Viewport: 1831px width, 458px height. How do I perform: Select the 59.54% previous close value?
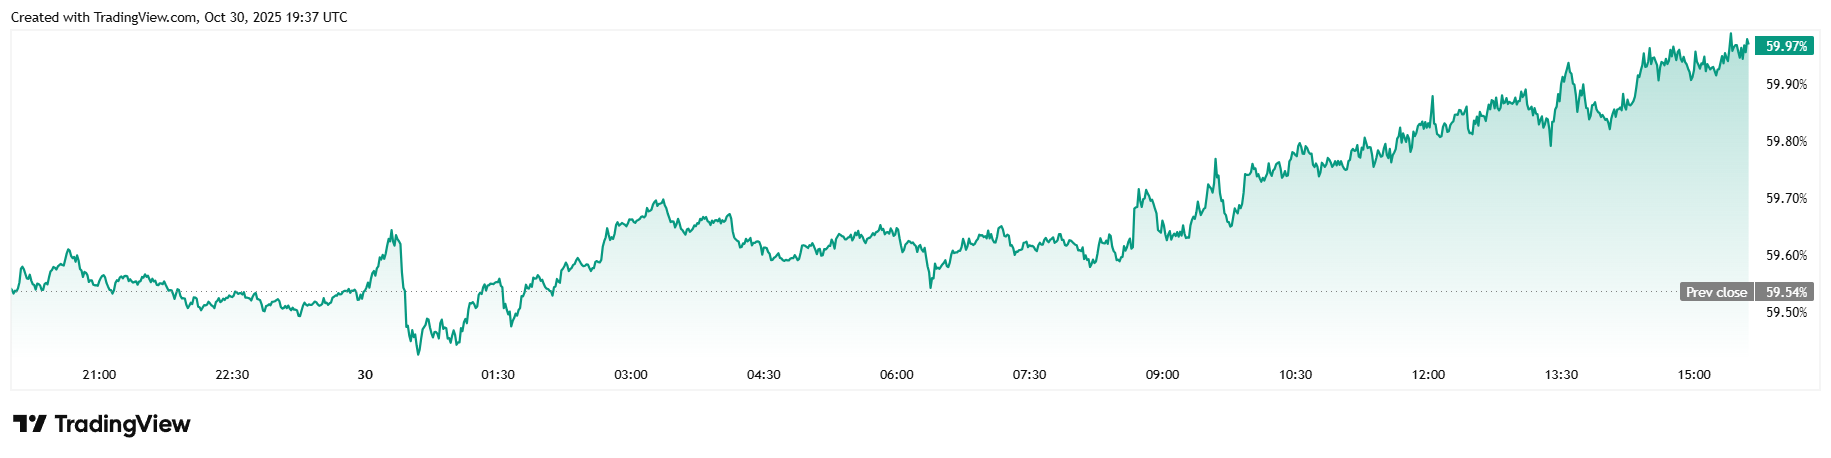click(1785, 292)
